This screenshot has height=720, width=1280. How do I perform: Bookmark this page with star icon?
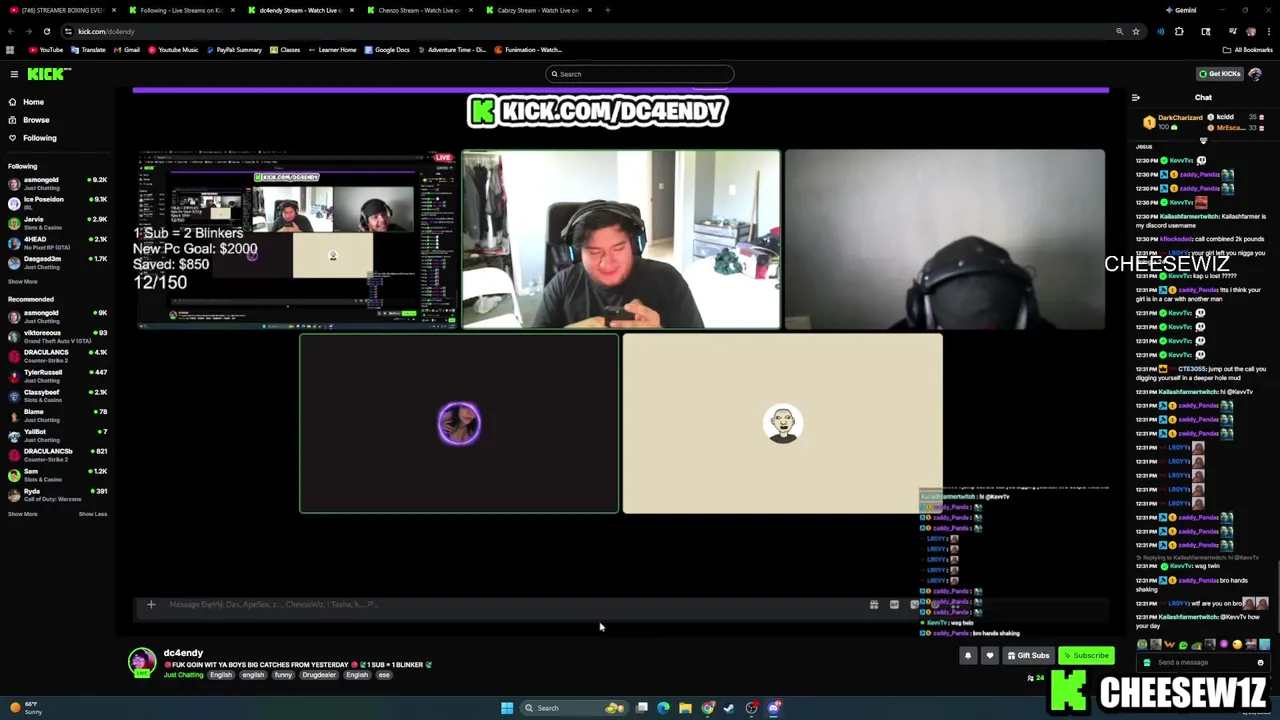[1136, 31]
